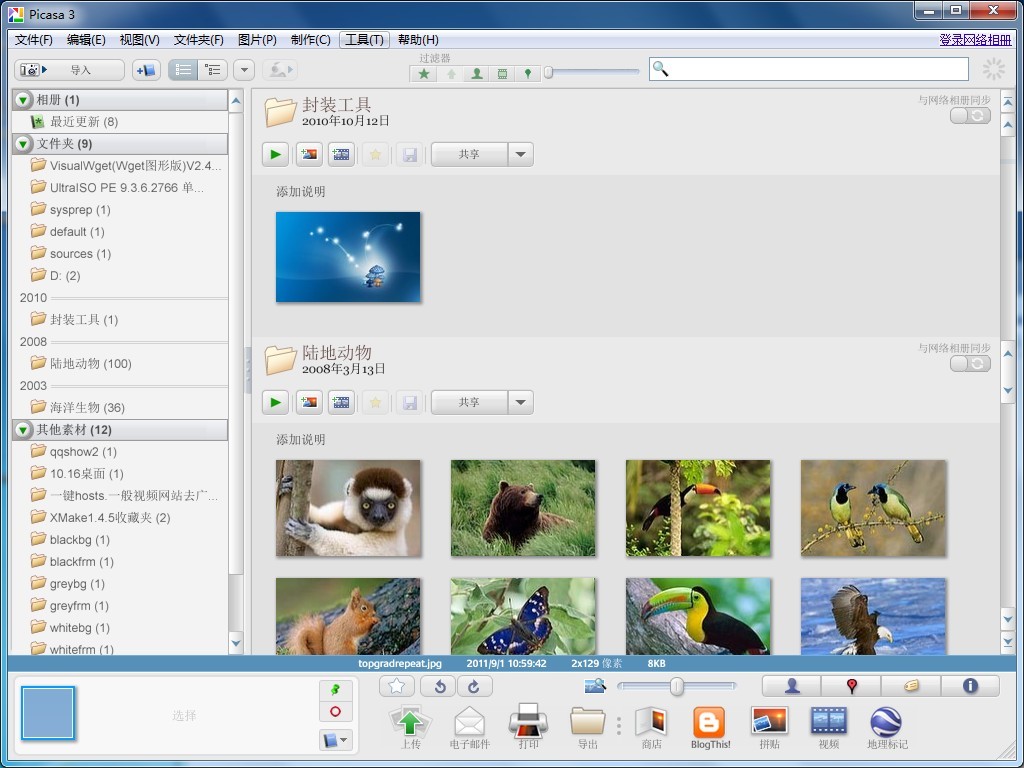The height and width of the screenshot is (768, 1024).
Task: Click the thumbnail size slider handle
Action: click(x=677, y=686)
